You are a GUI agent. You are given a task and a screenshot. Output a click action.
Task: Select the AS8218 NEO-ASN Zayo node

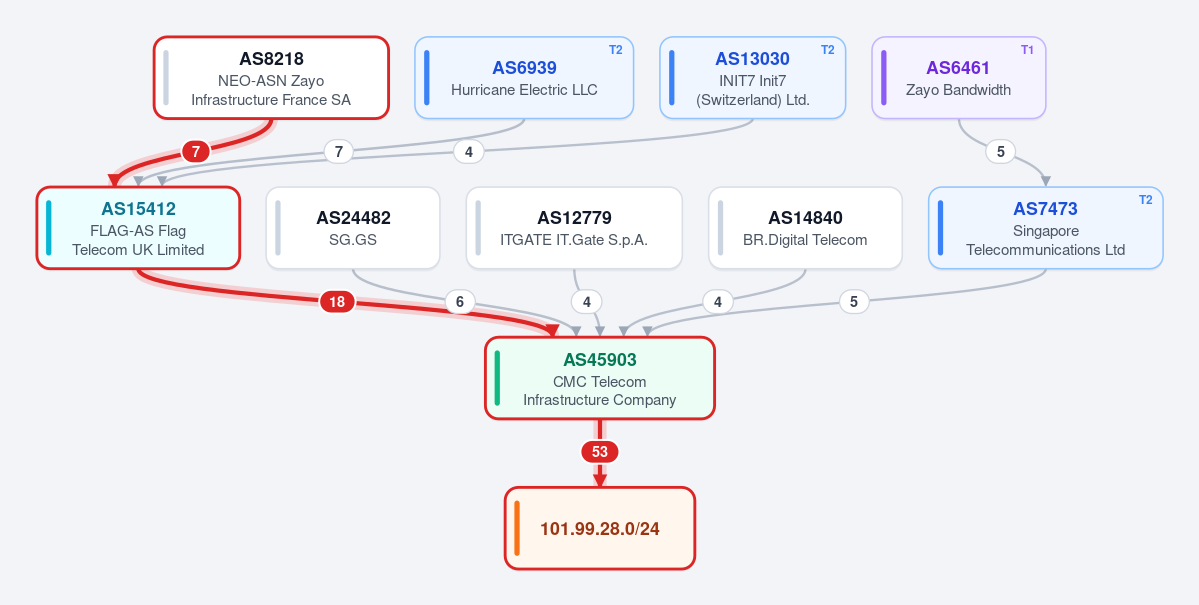271,78
